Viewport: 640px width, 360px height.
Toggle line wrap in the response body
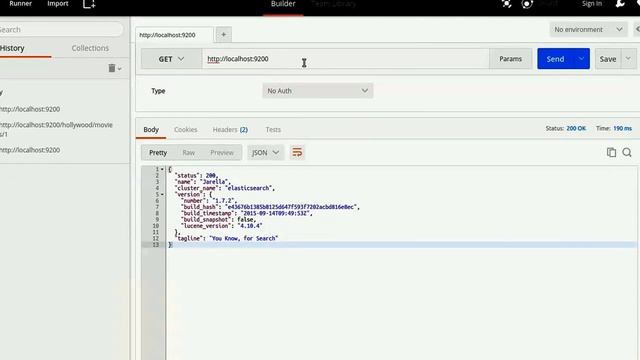[x=297, y=153]
